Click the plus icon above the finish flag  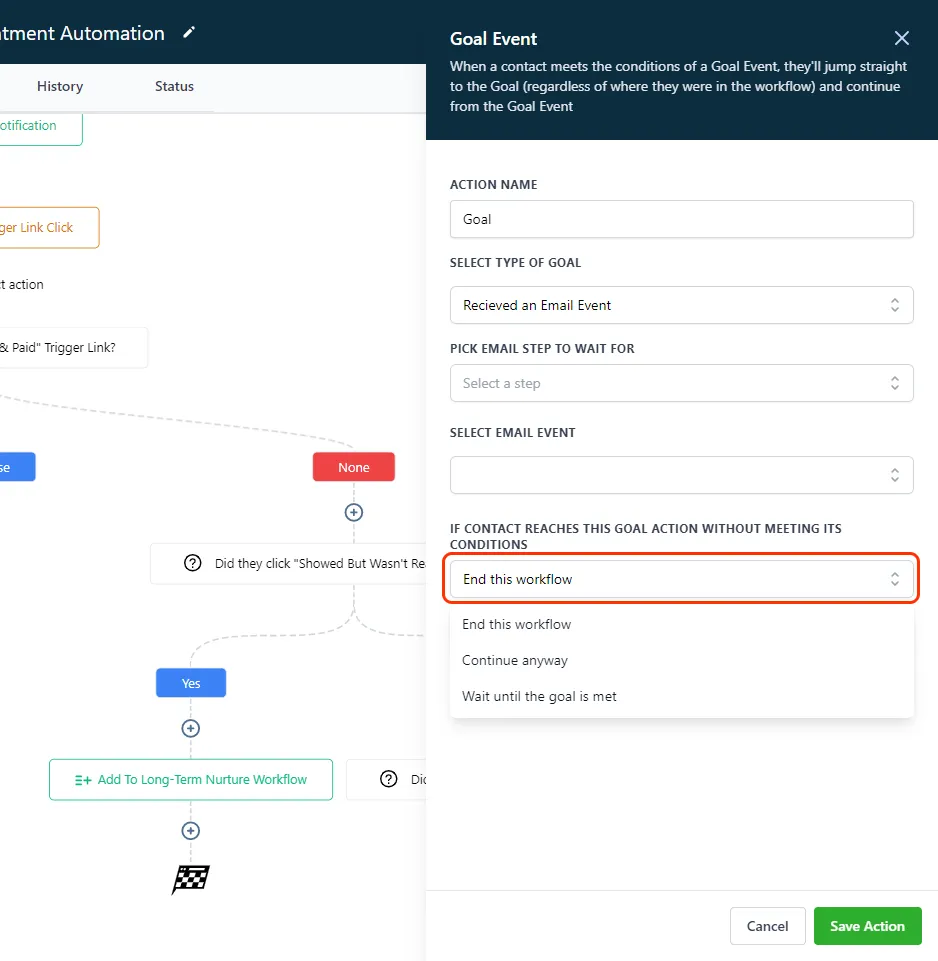(191, 830)
